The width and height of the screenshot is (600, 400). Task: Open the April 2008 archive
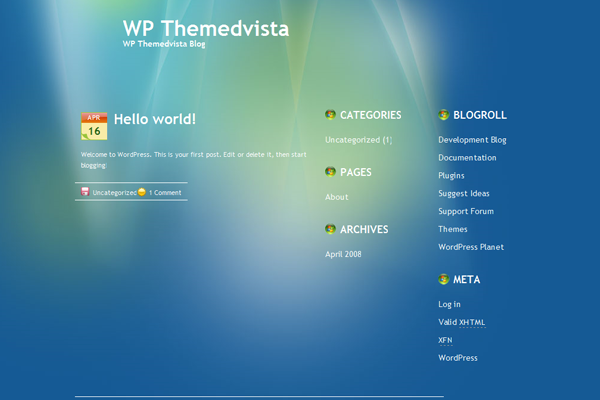tap(343, 254)
